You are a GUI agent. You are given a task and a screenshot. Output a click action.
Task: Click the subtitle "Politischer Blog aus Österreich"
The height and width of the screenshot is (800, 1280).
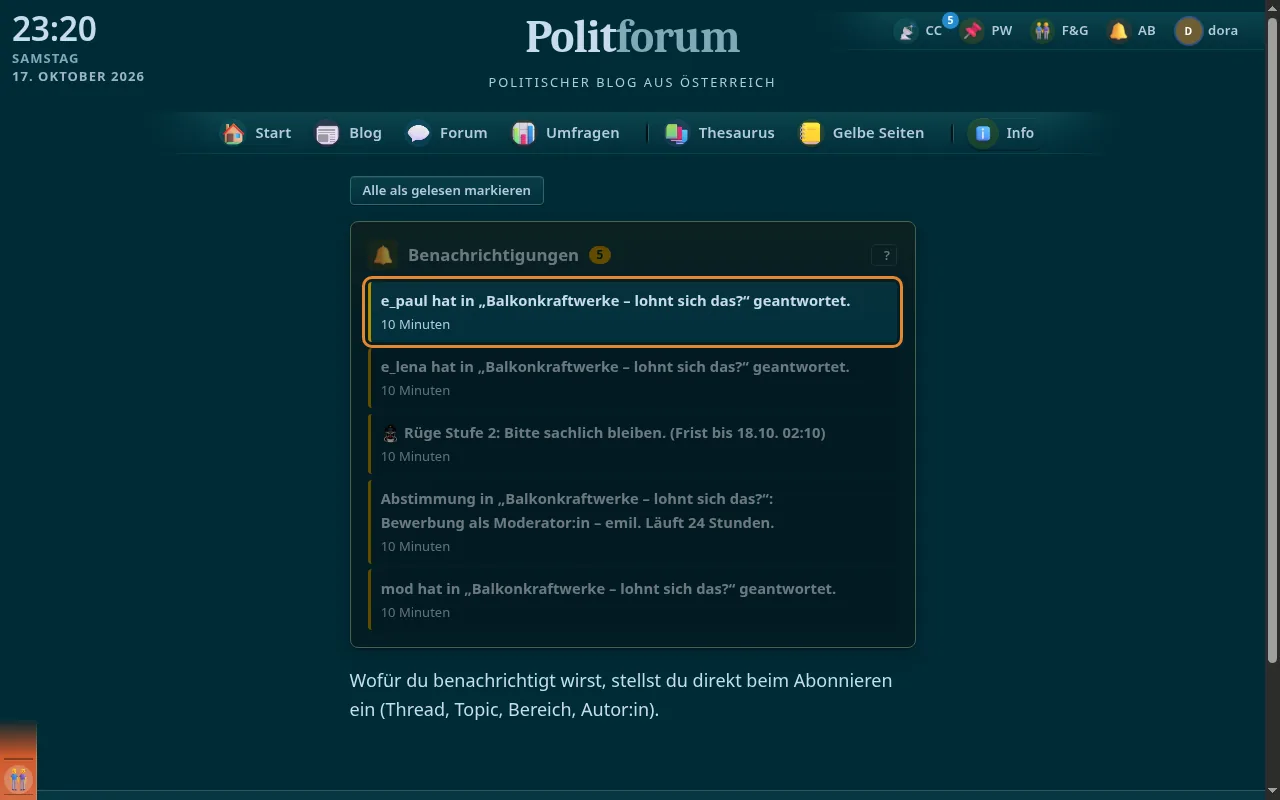(x=632, y=82)
